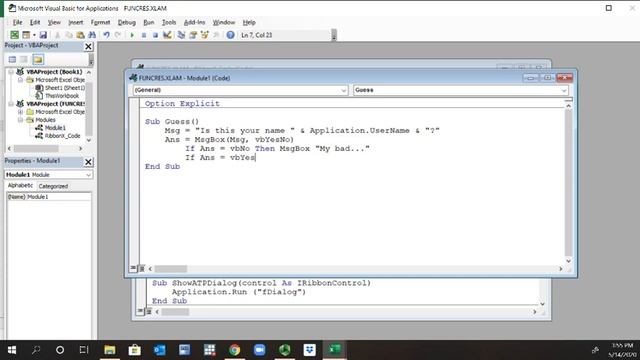Click the Redo toolbar icon
640x360 pixels.
coord(118,35)
